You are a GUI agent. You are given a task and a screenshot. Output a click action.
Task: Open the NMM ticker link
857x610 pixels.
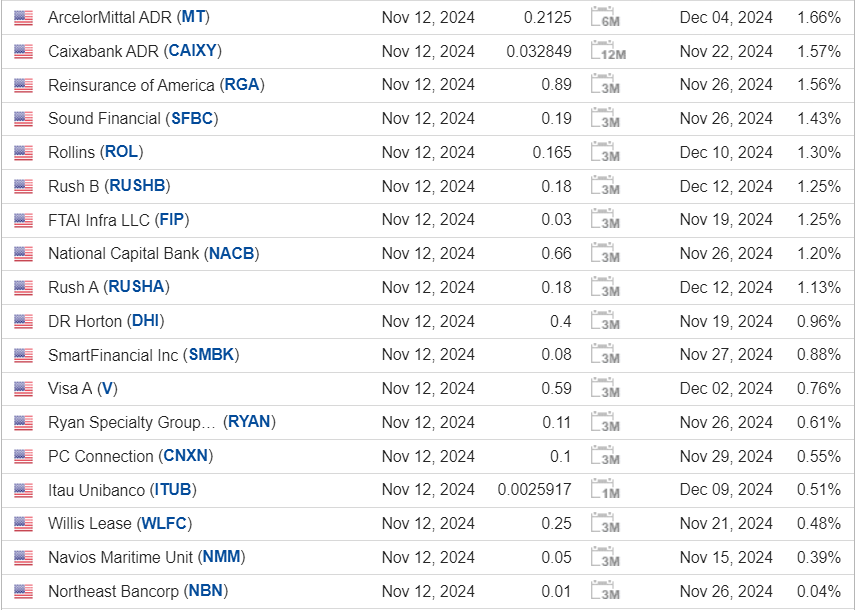click(221, 557)
